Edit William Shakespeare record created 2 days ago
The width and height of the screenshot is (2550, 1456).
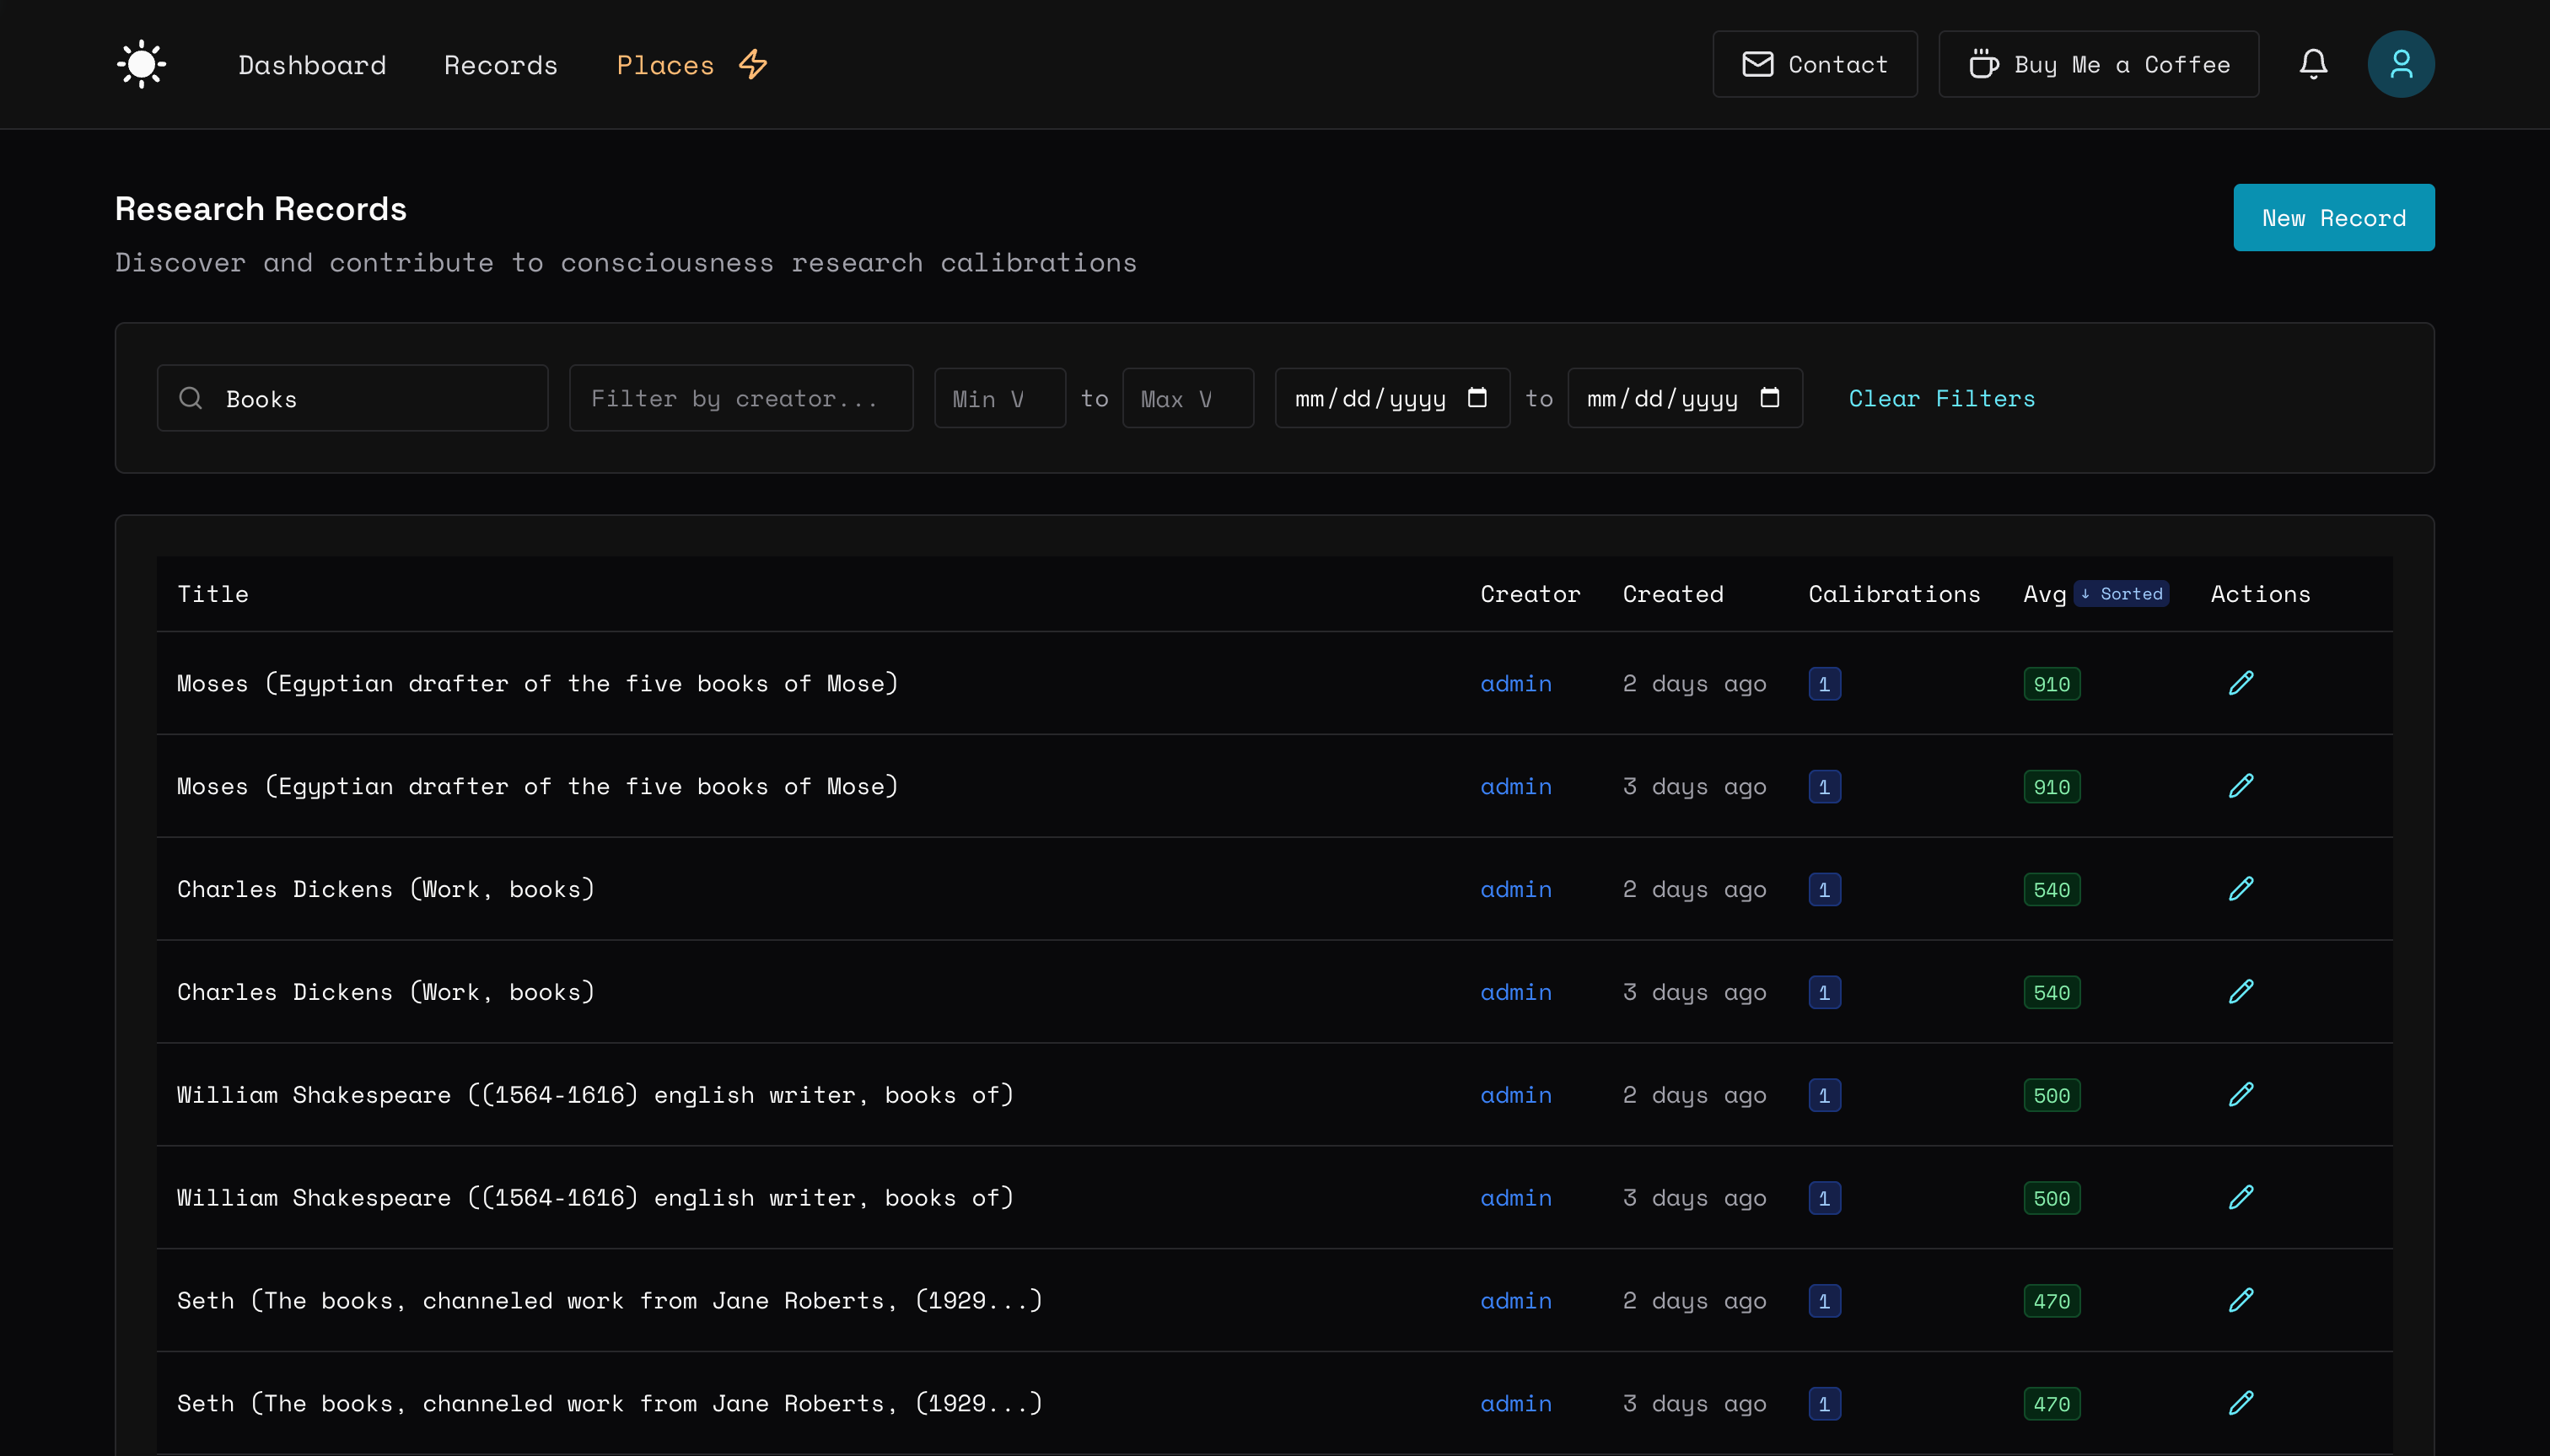2241,1095
